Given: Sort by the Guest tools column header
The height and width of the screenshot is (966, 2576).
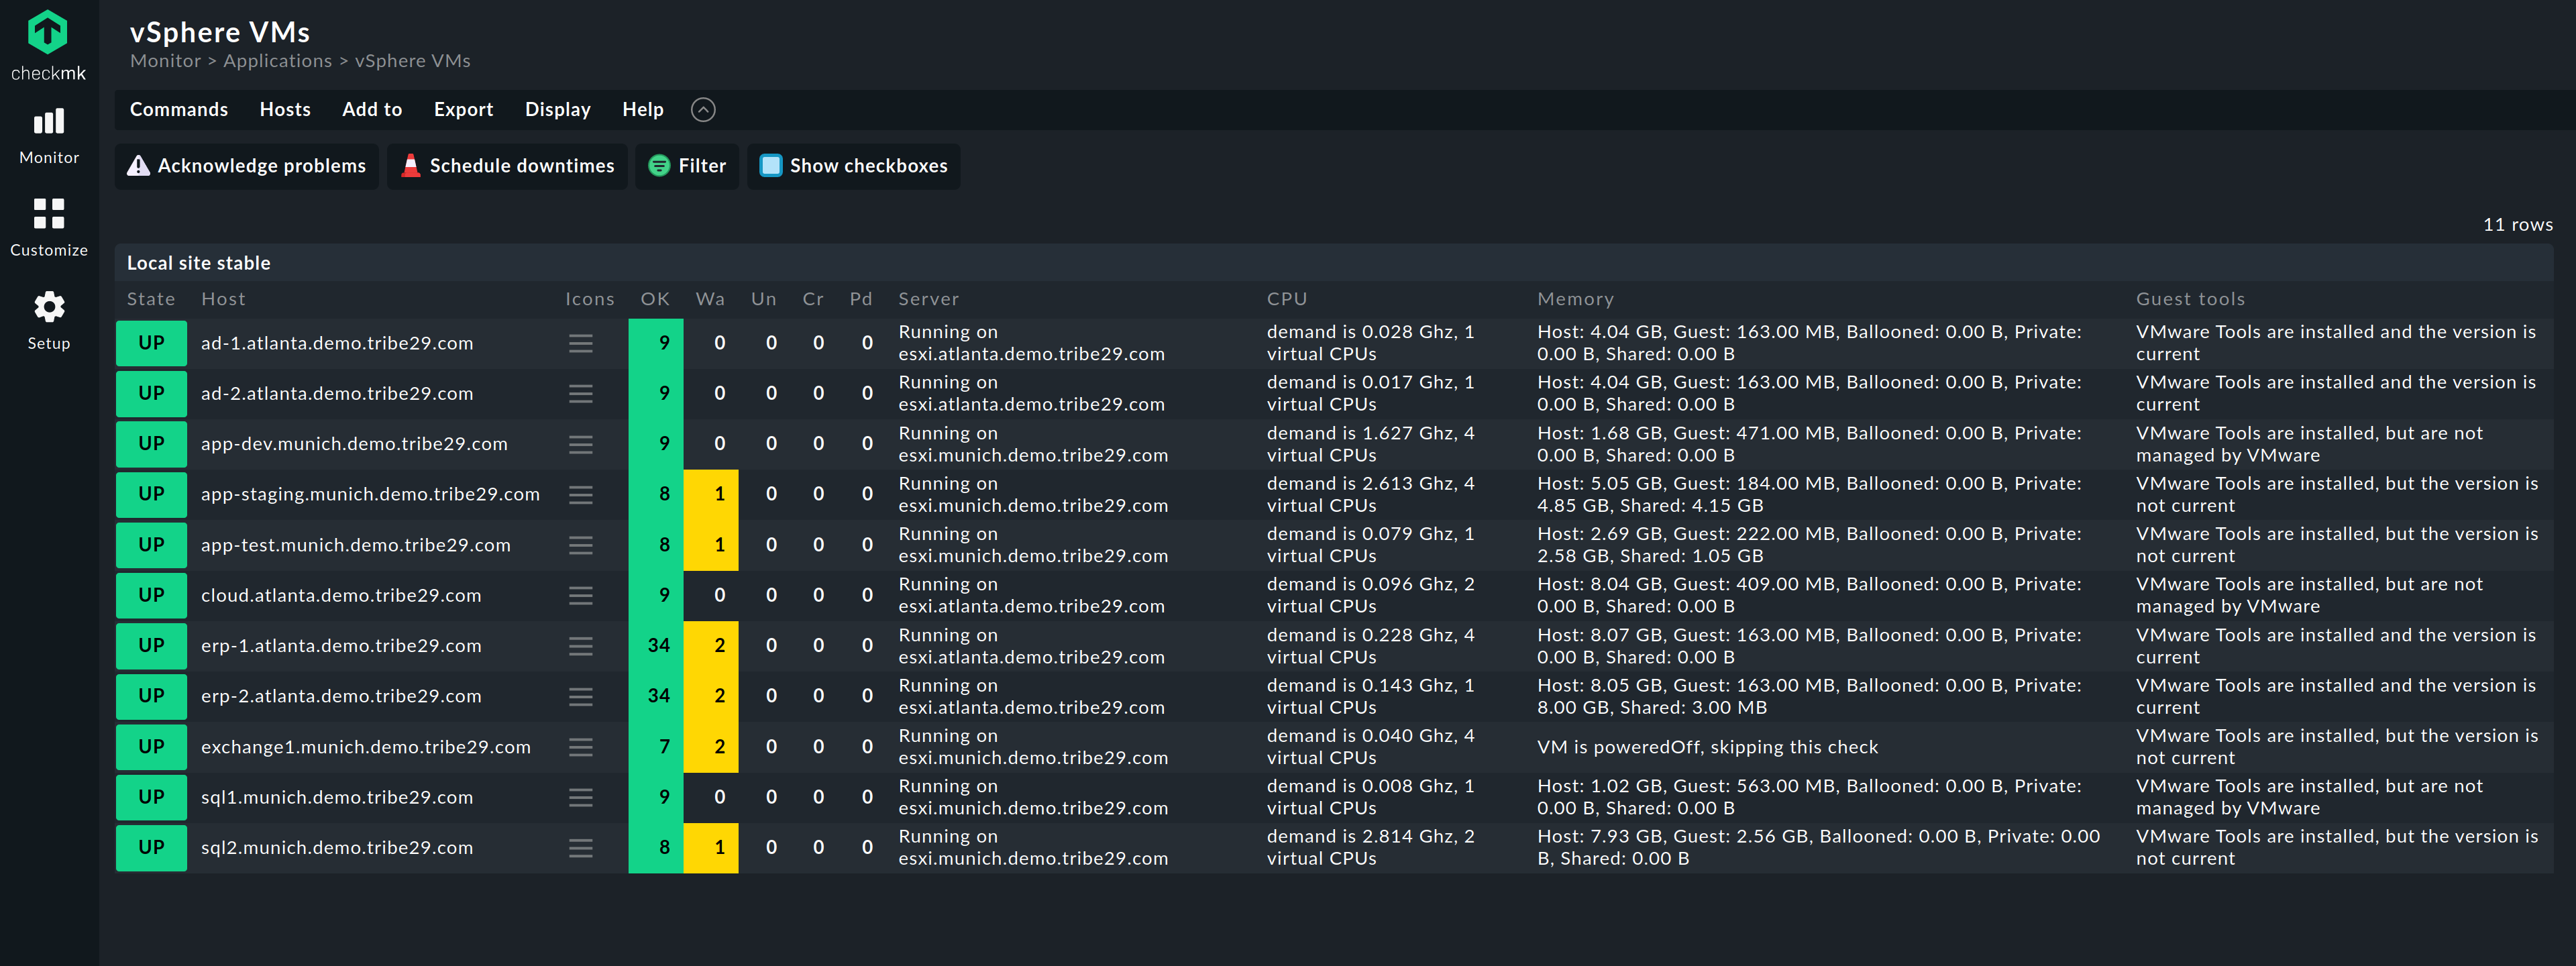Looking at the screenshot, I should click(x=2190, y=299).
